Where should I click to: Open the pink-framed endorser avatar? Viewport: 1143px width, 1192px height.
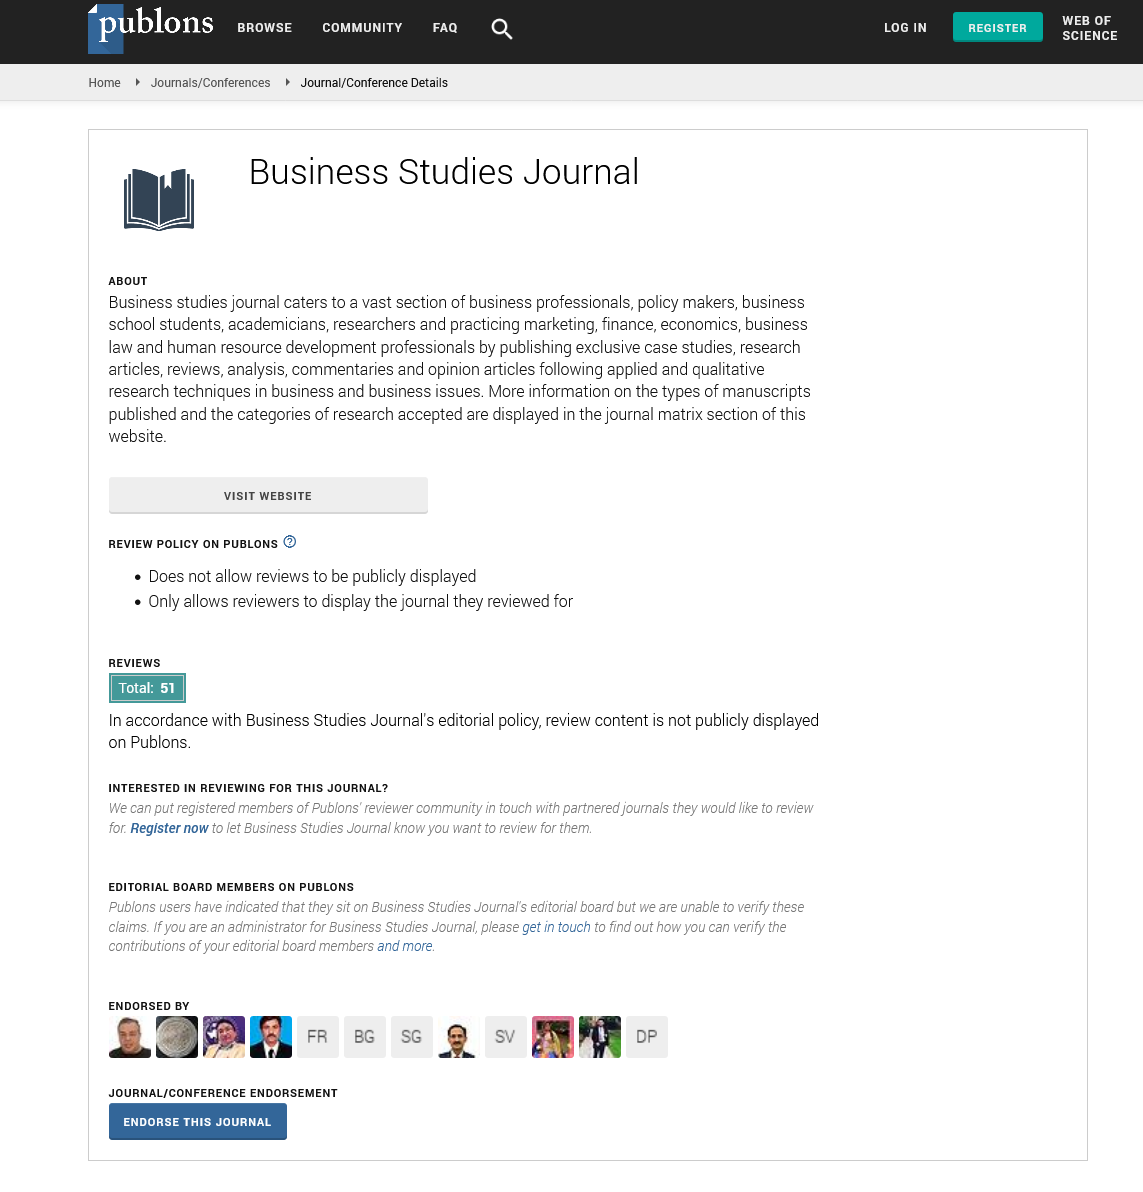tap(553, 1037)
